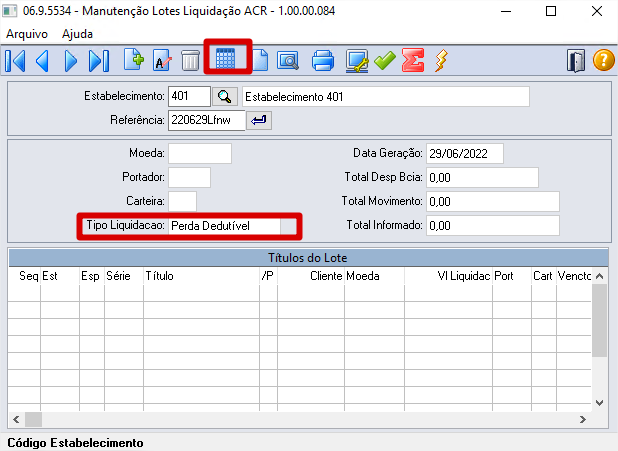
Task: Click the Vencto column header
Action: 574,276
